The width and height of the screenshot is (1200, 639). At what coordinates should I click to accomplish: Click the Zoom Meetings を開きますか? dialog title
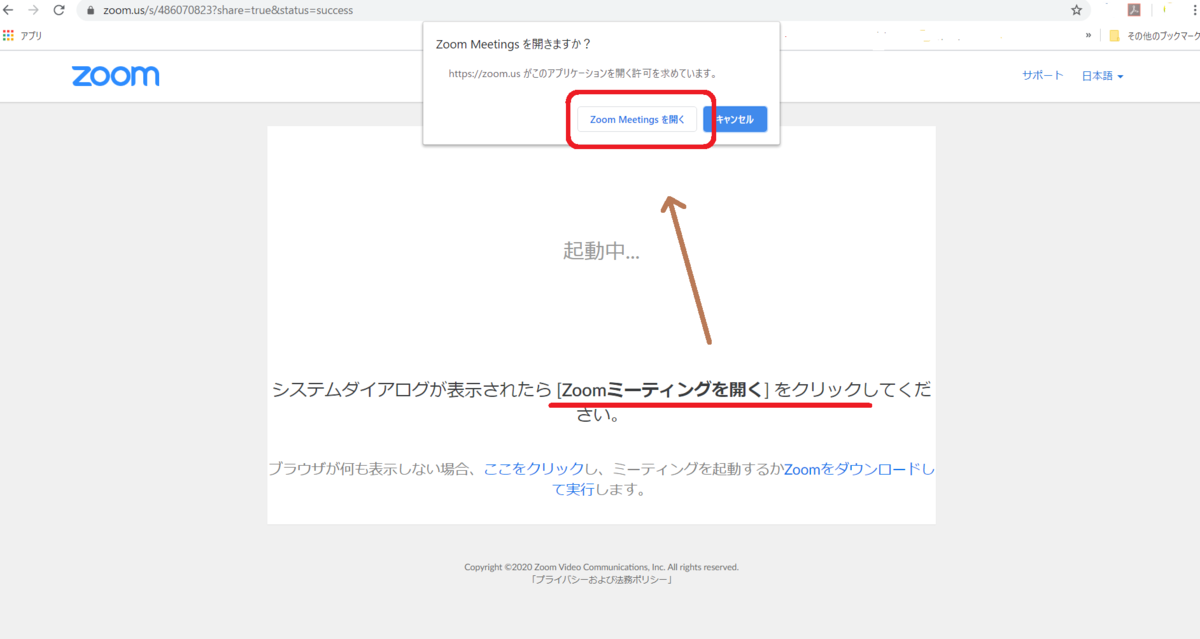click(x=514, y=44)
